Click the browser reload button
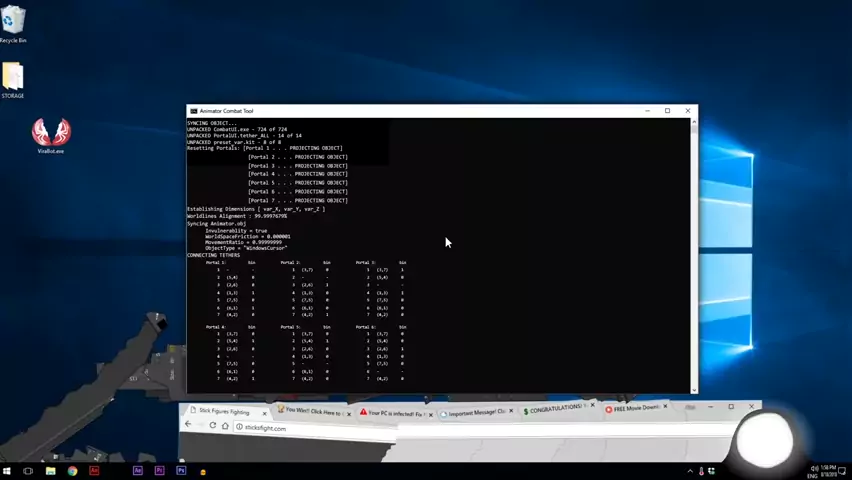Image resolution: width=852 pixels, height=480 pixels. click(x=212, y=426)
